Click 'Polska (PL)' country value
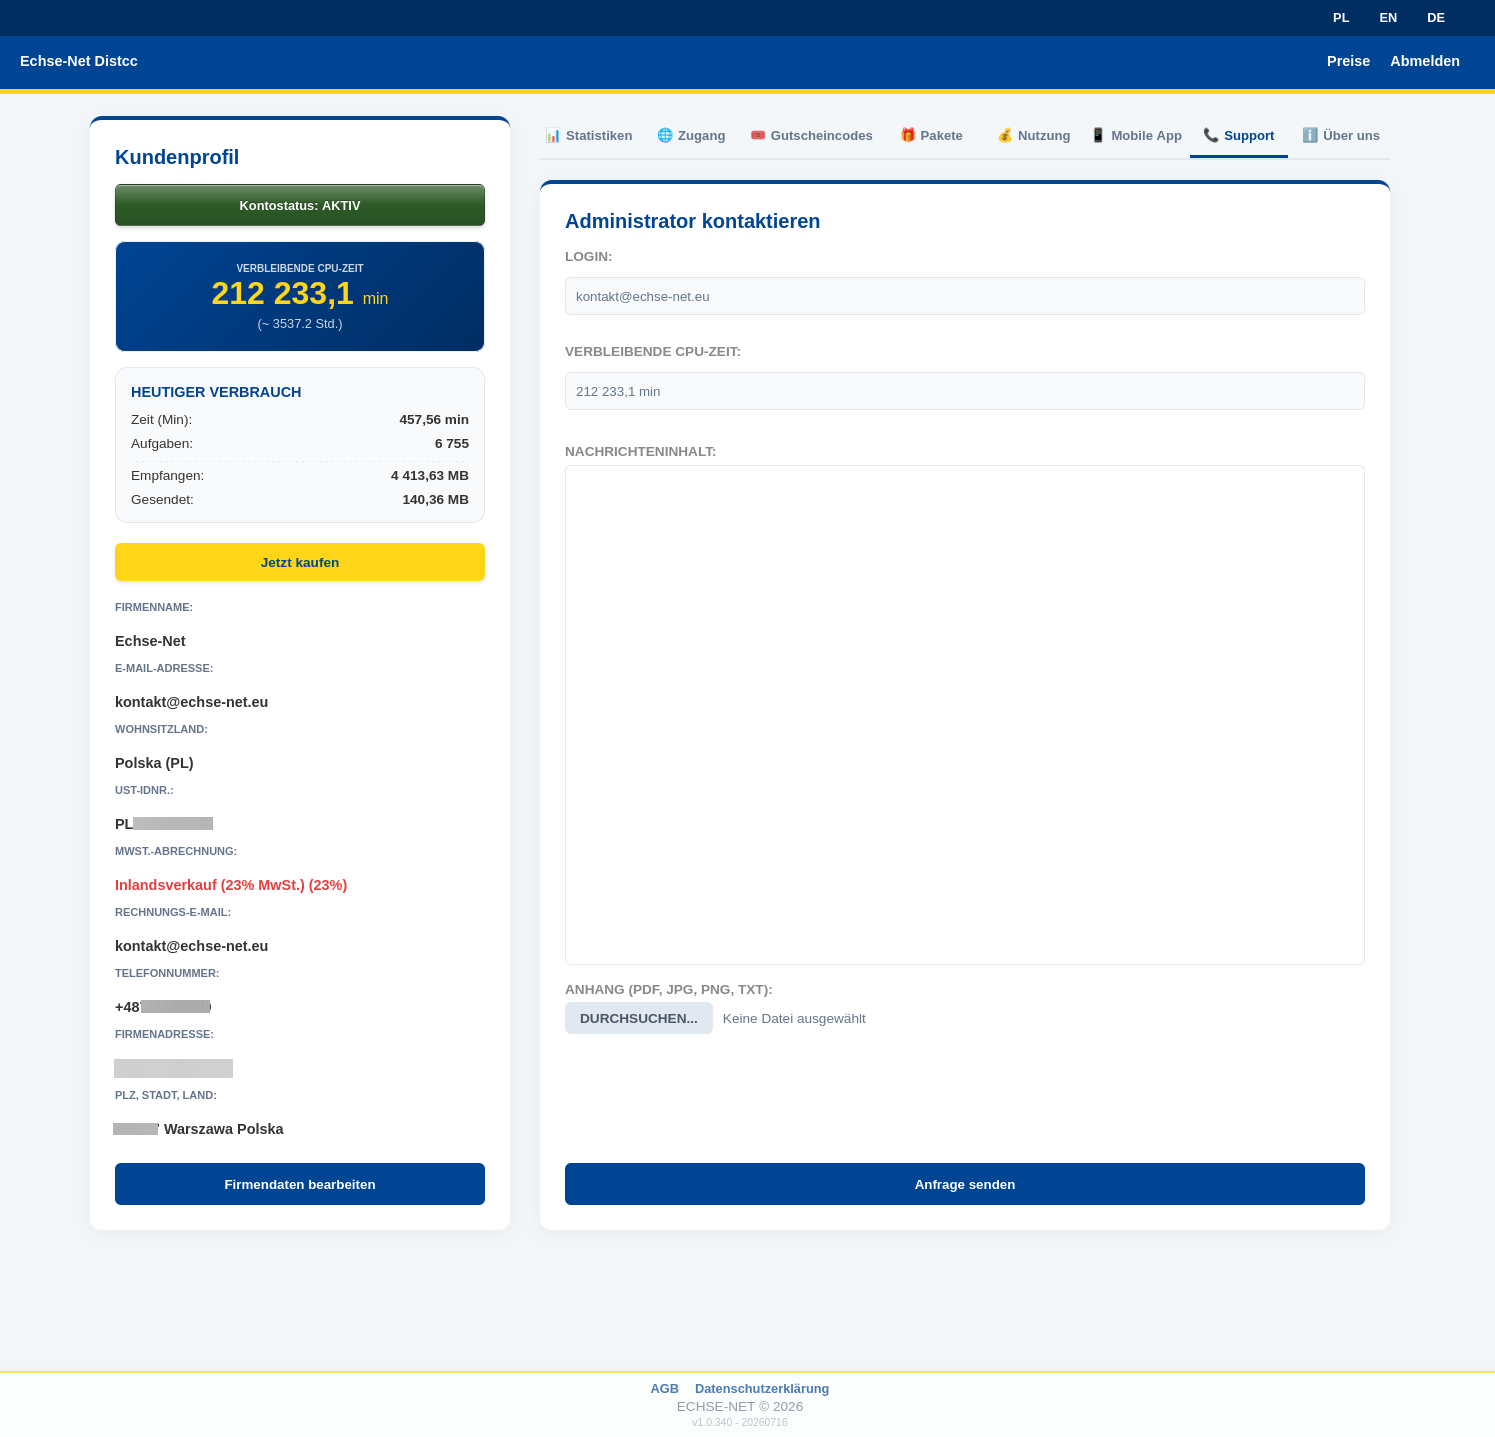 154,763
